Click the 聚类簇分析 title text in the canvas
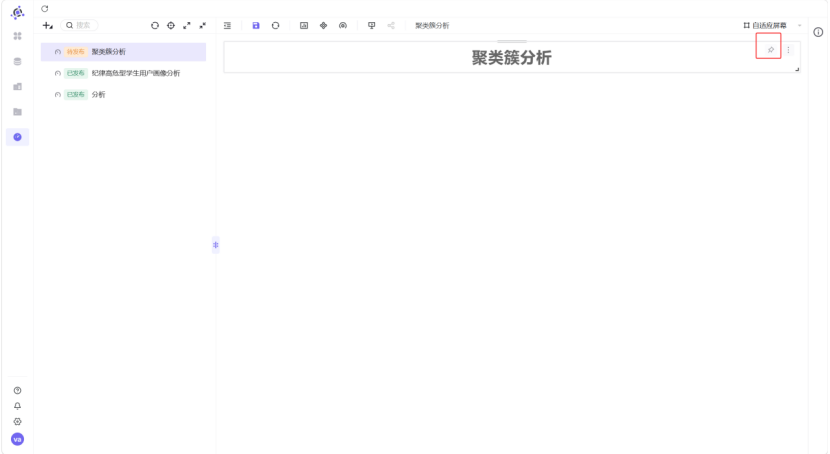830x454 pixels. [x=511, y=58]
